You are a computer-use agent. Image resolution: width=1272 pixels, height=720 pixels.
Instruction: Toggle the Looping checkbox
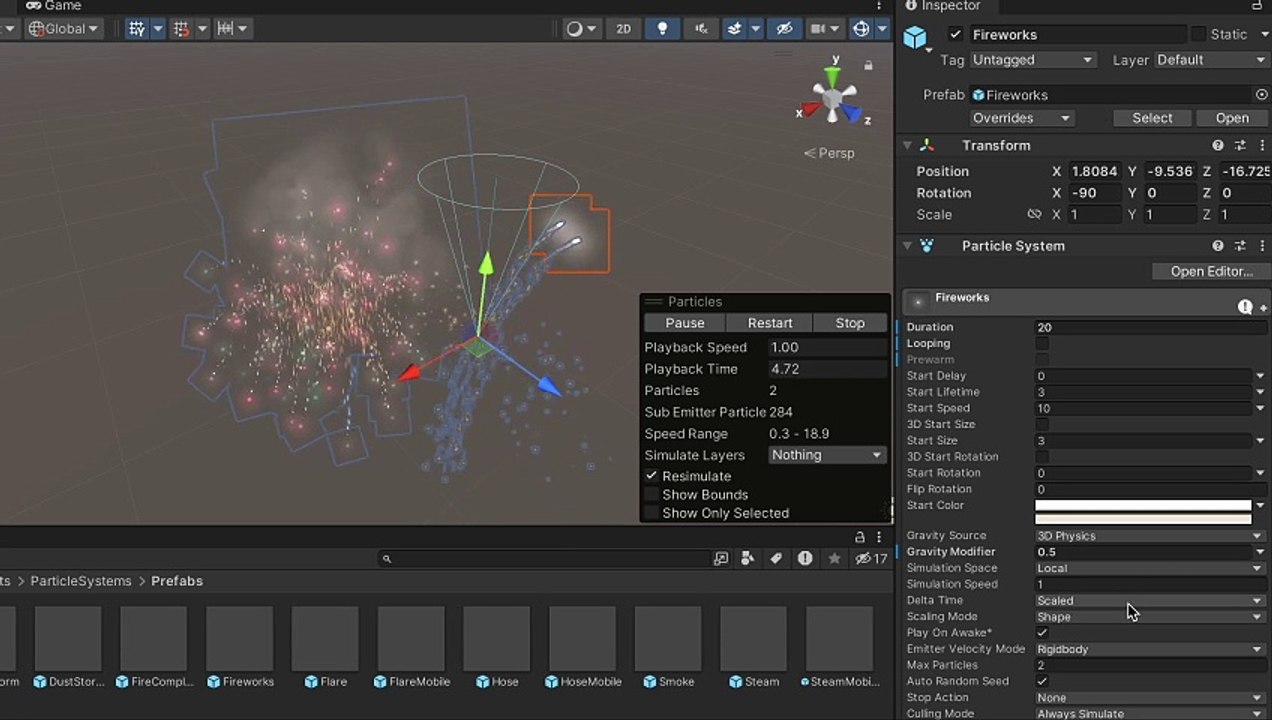tap(1042, 344)
